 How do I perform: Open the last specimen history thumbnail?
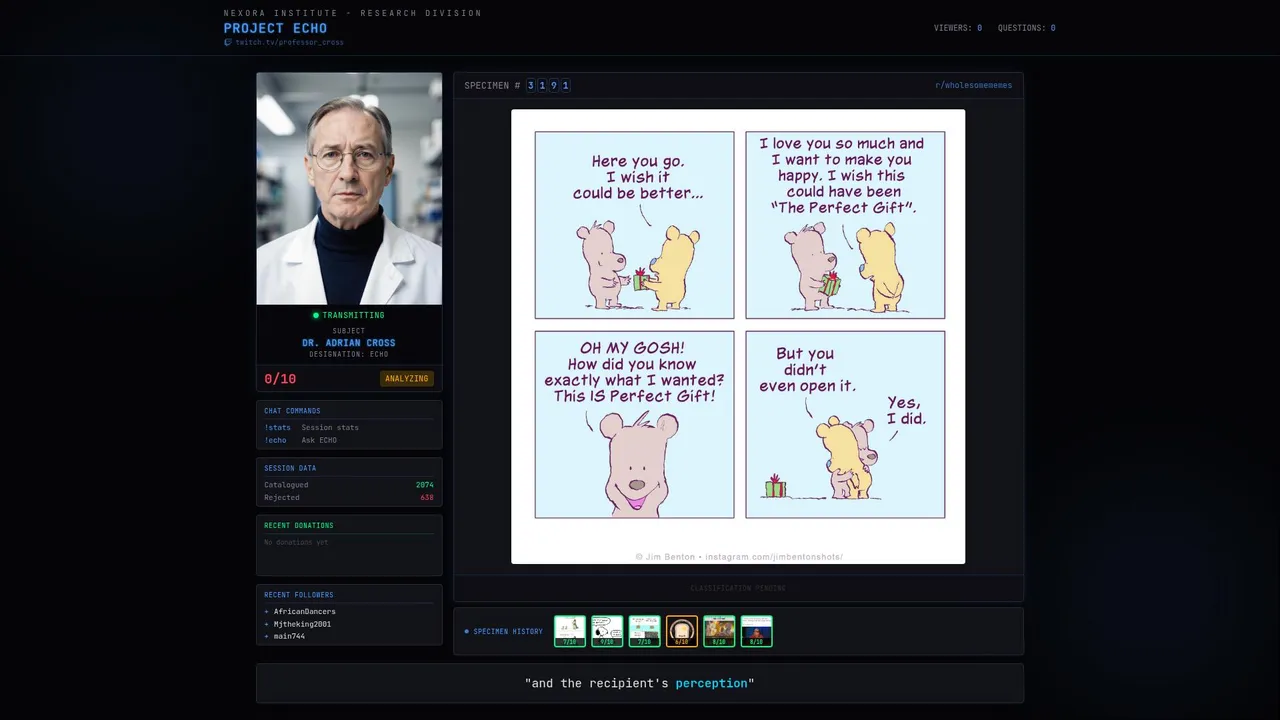tap(756, 631)
